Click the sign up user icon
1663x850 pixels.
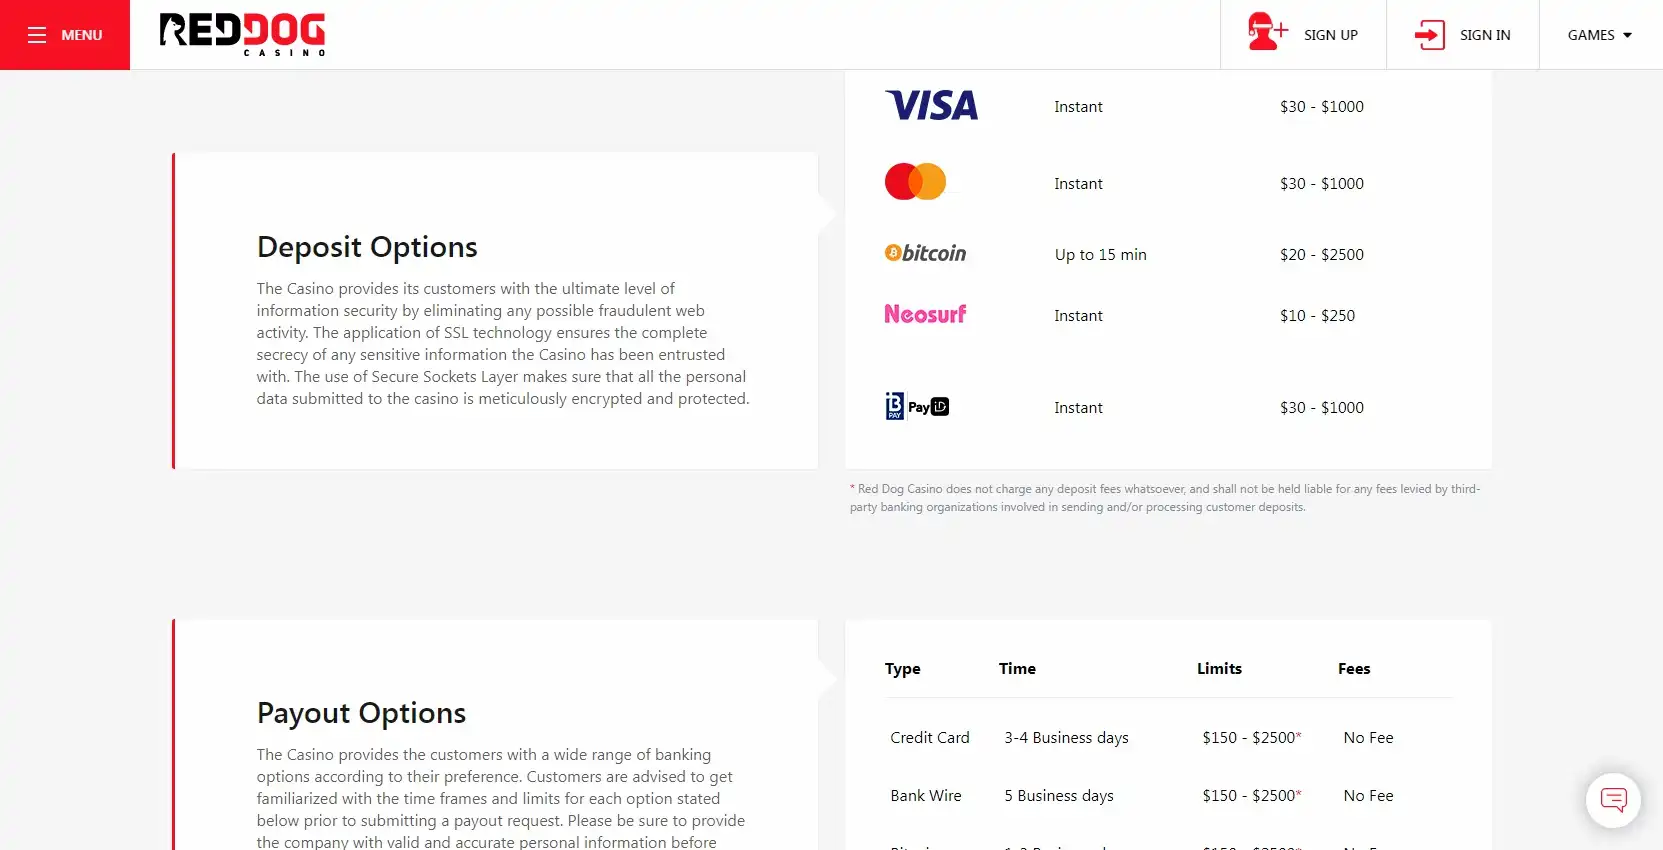pos(1267,32)
